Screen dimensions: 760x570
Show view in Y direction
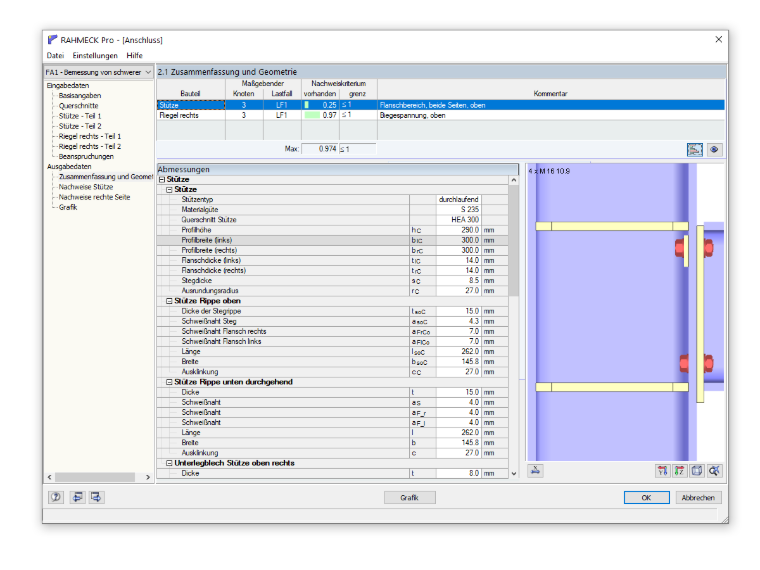662,471
